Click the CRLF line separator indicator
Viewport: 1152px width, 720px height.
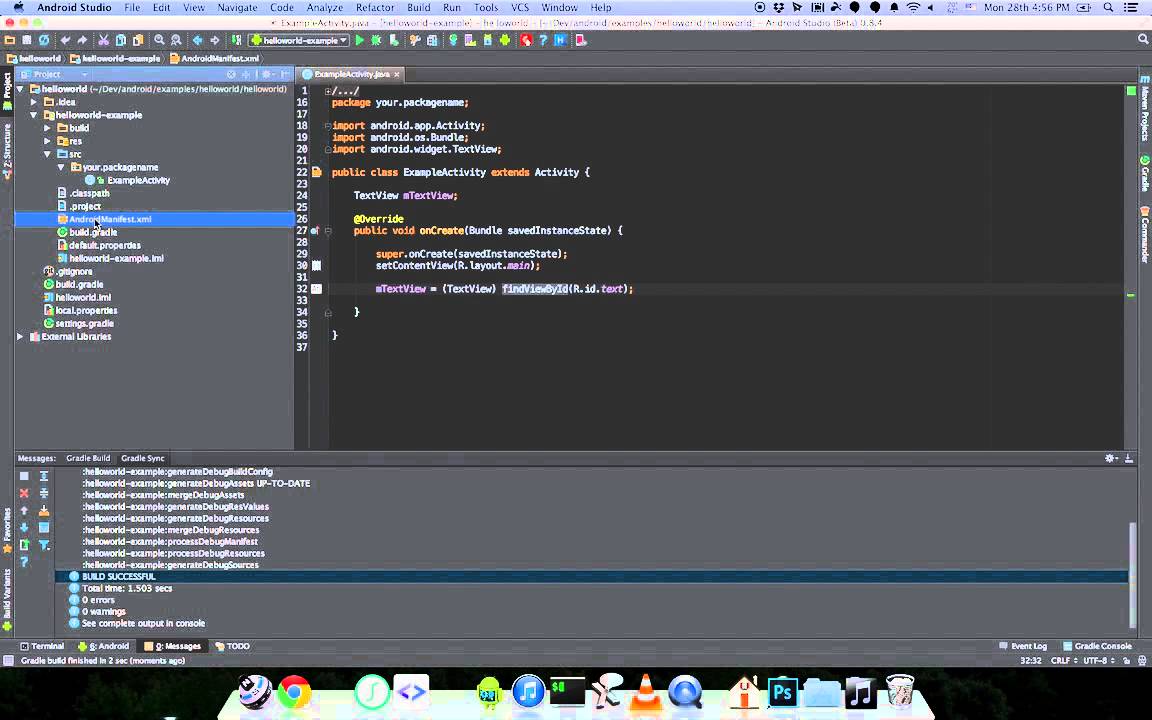click(x=1063, y=660)
